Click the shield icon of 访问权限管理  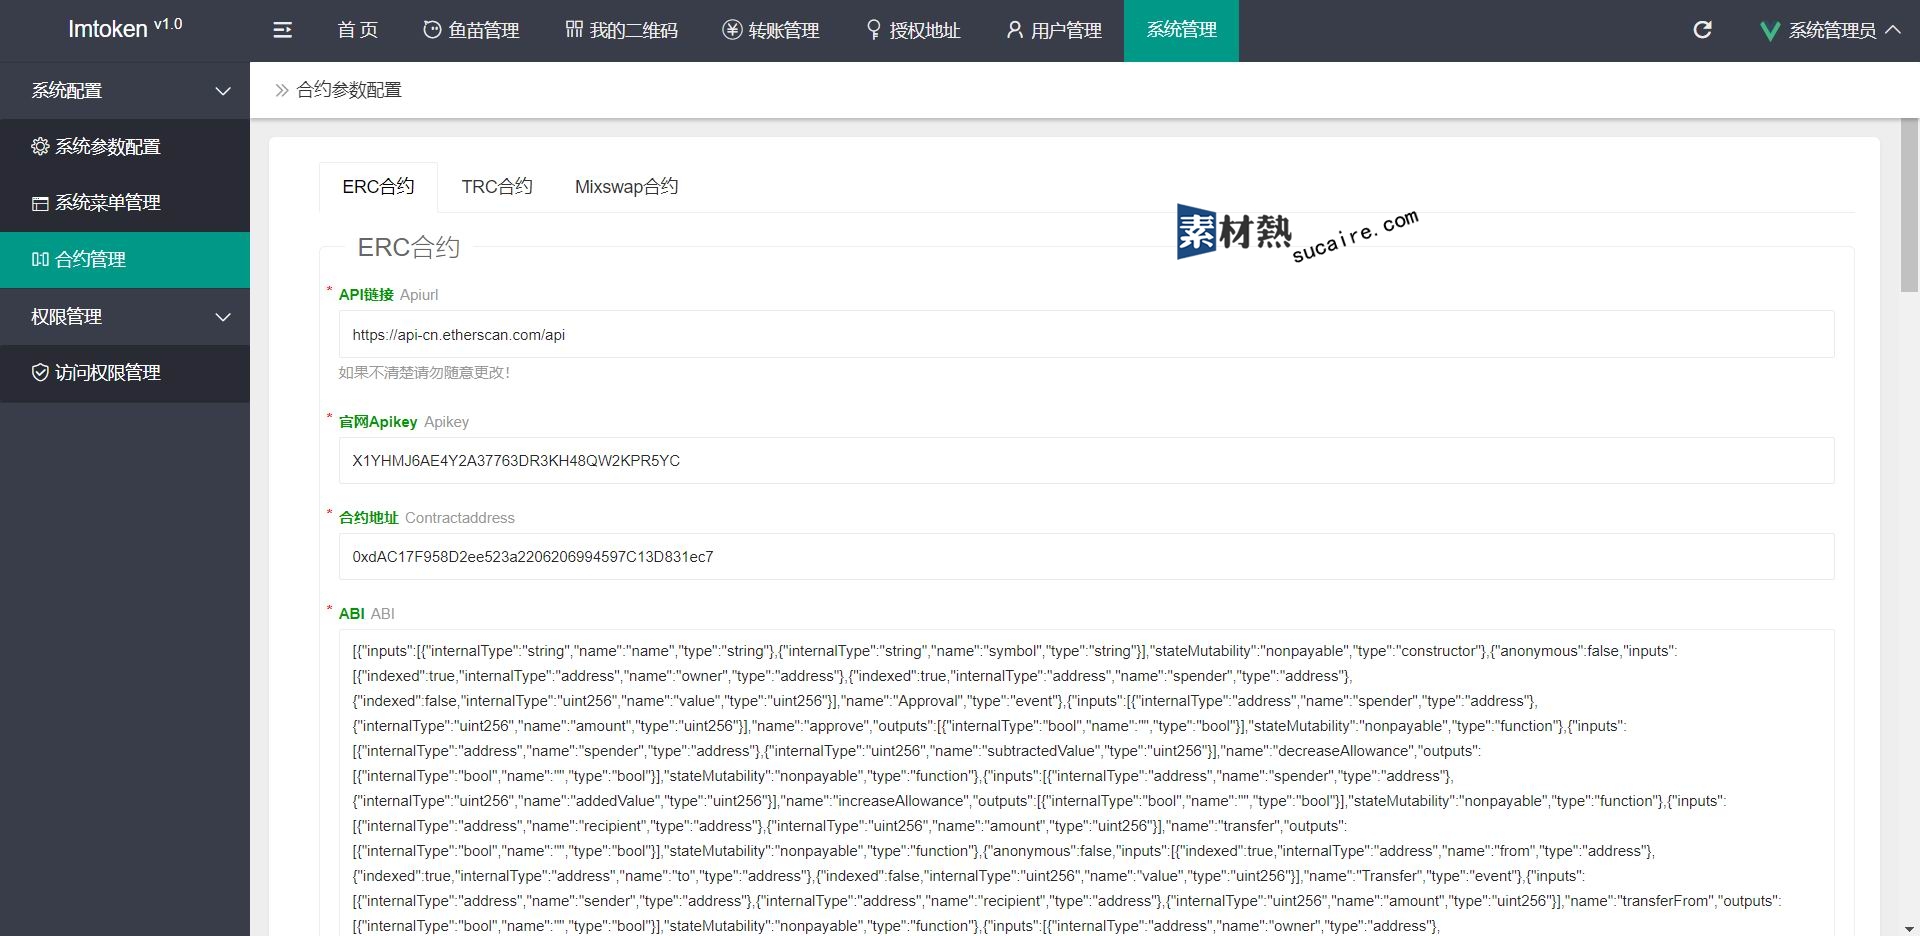pyautogui.click(x=40, y=372)
